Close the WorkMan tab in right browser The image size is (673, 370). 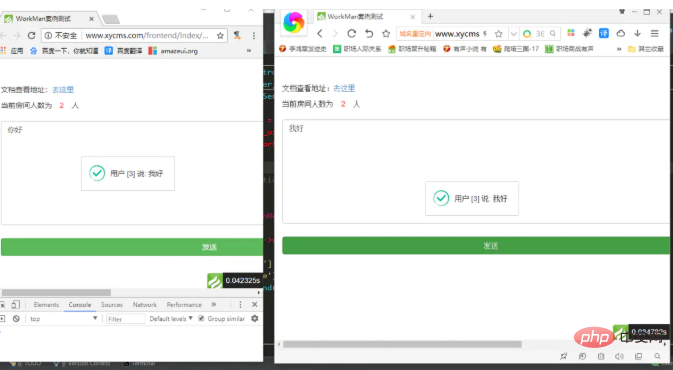412,17
